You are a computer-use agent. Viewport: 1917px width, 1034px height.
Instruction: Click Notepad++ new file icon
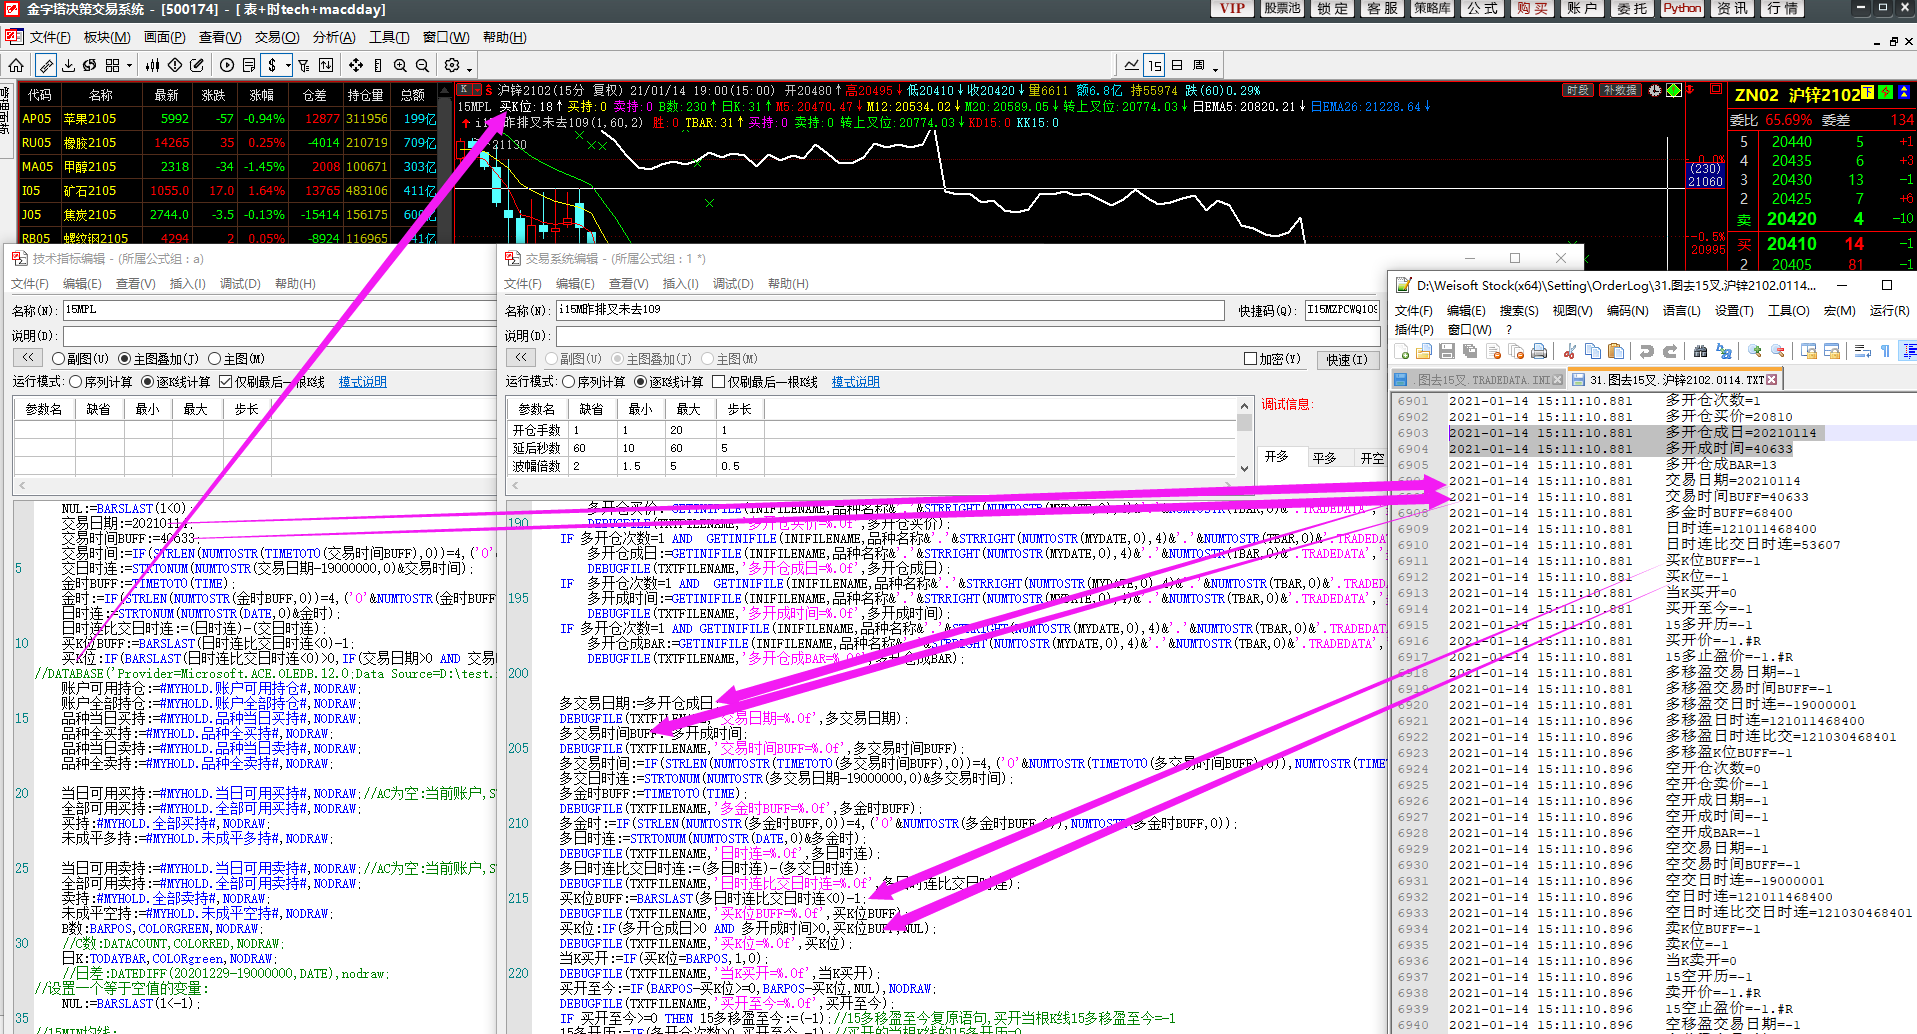(1402, 351)
